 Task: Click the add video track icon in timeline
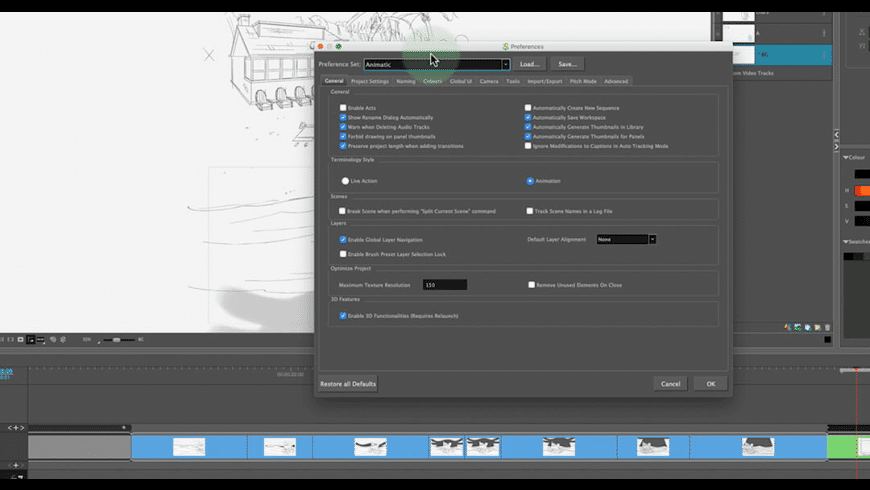pyautogui.click(x=15, y=427)
